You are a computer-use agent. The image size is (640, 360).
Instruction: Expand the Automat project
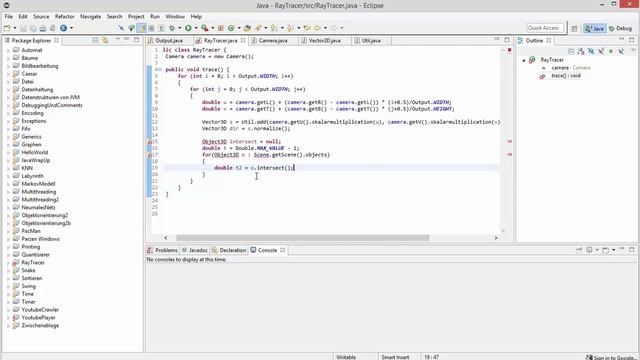9,50
